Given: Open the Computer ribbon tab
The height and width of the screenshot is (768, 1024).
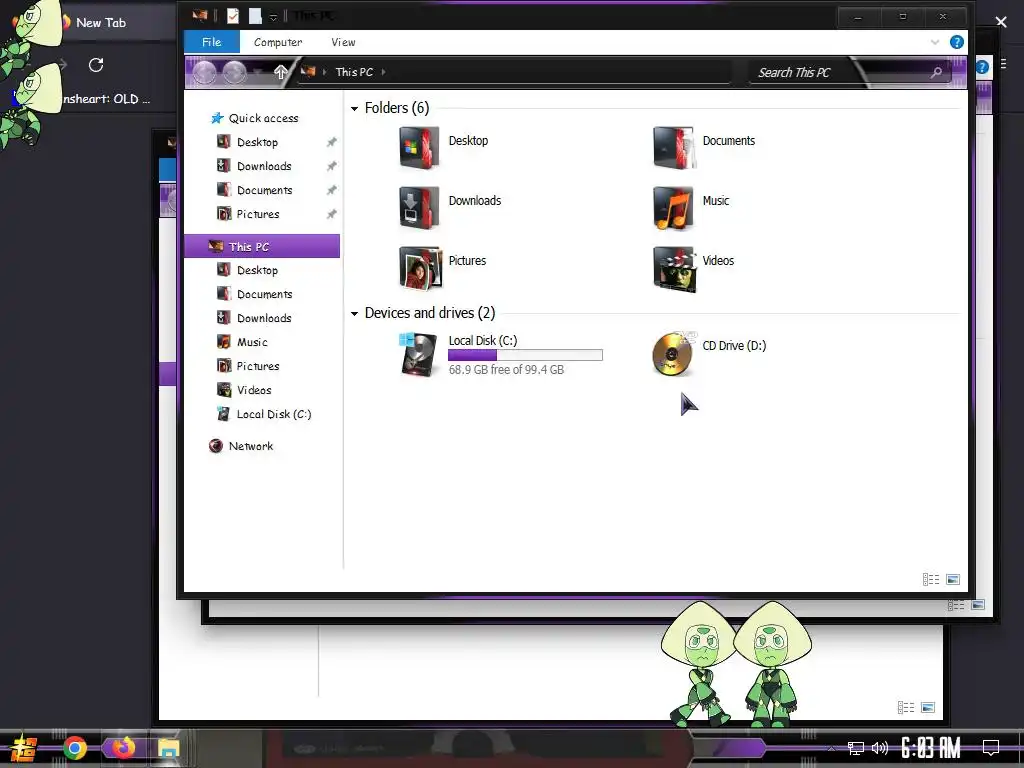Looking at the screenshot, I should 278,42.
